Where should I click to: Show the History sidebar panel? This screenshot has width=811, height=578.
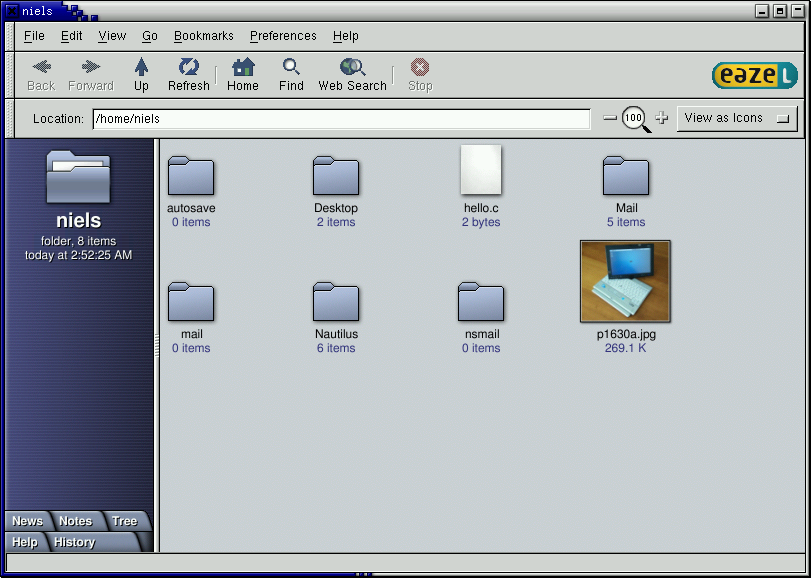76,542
